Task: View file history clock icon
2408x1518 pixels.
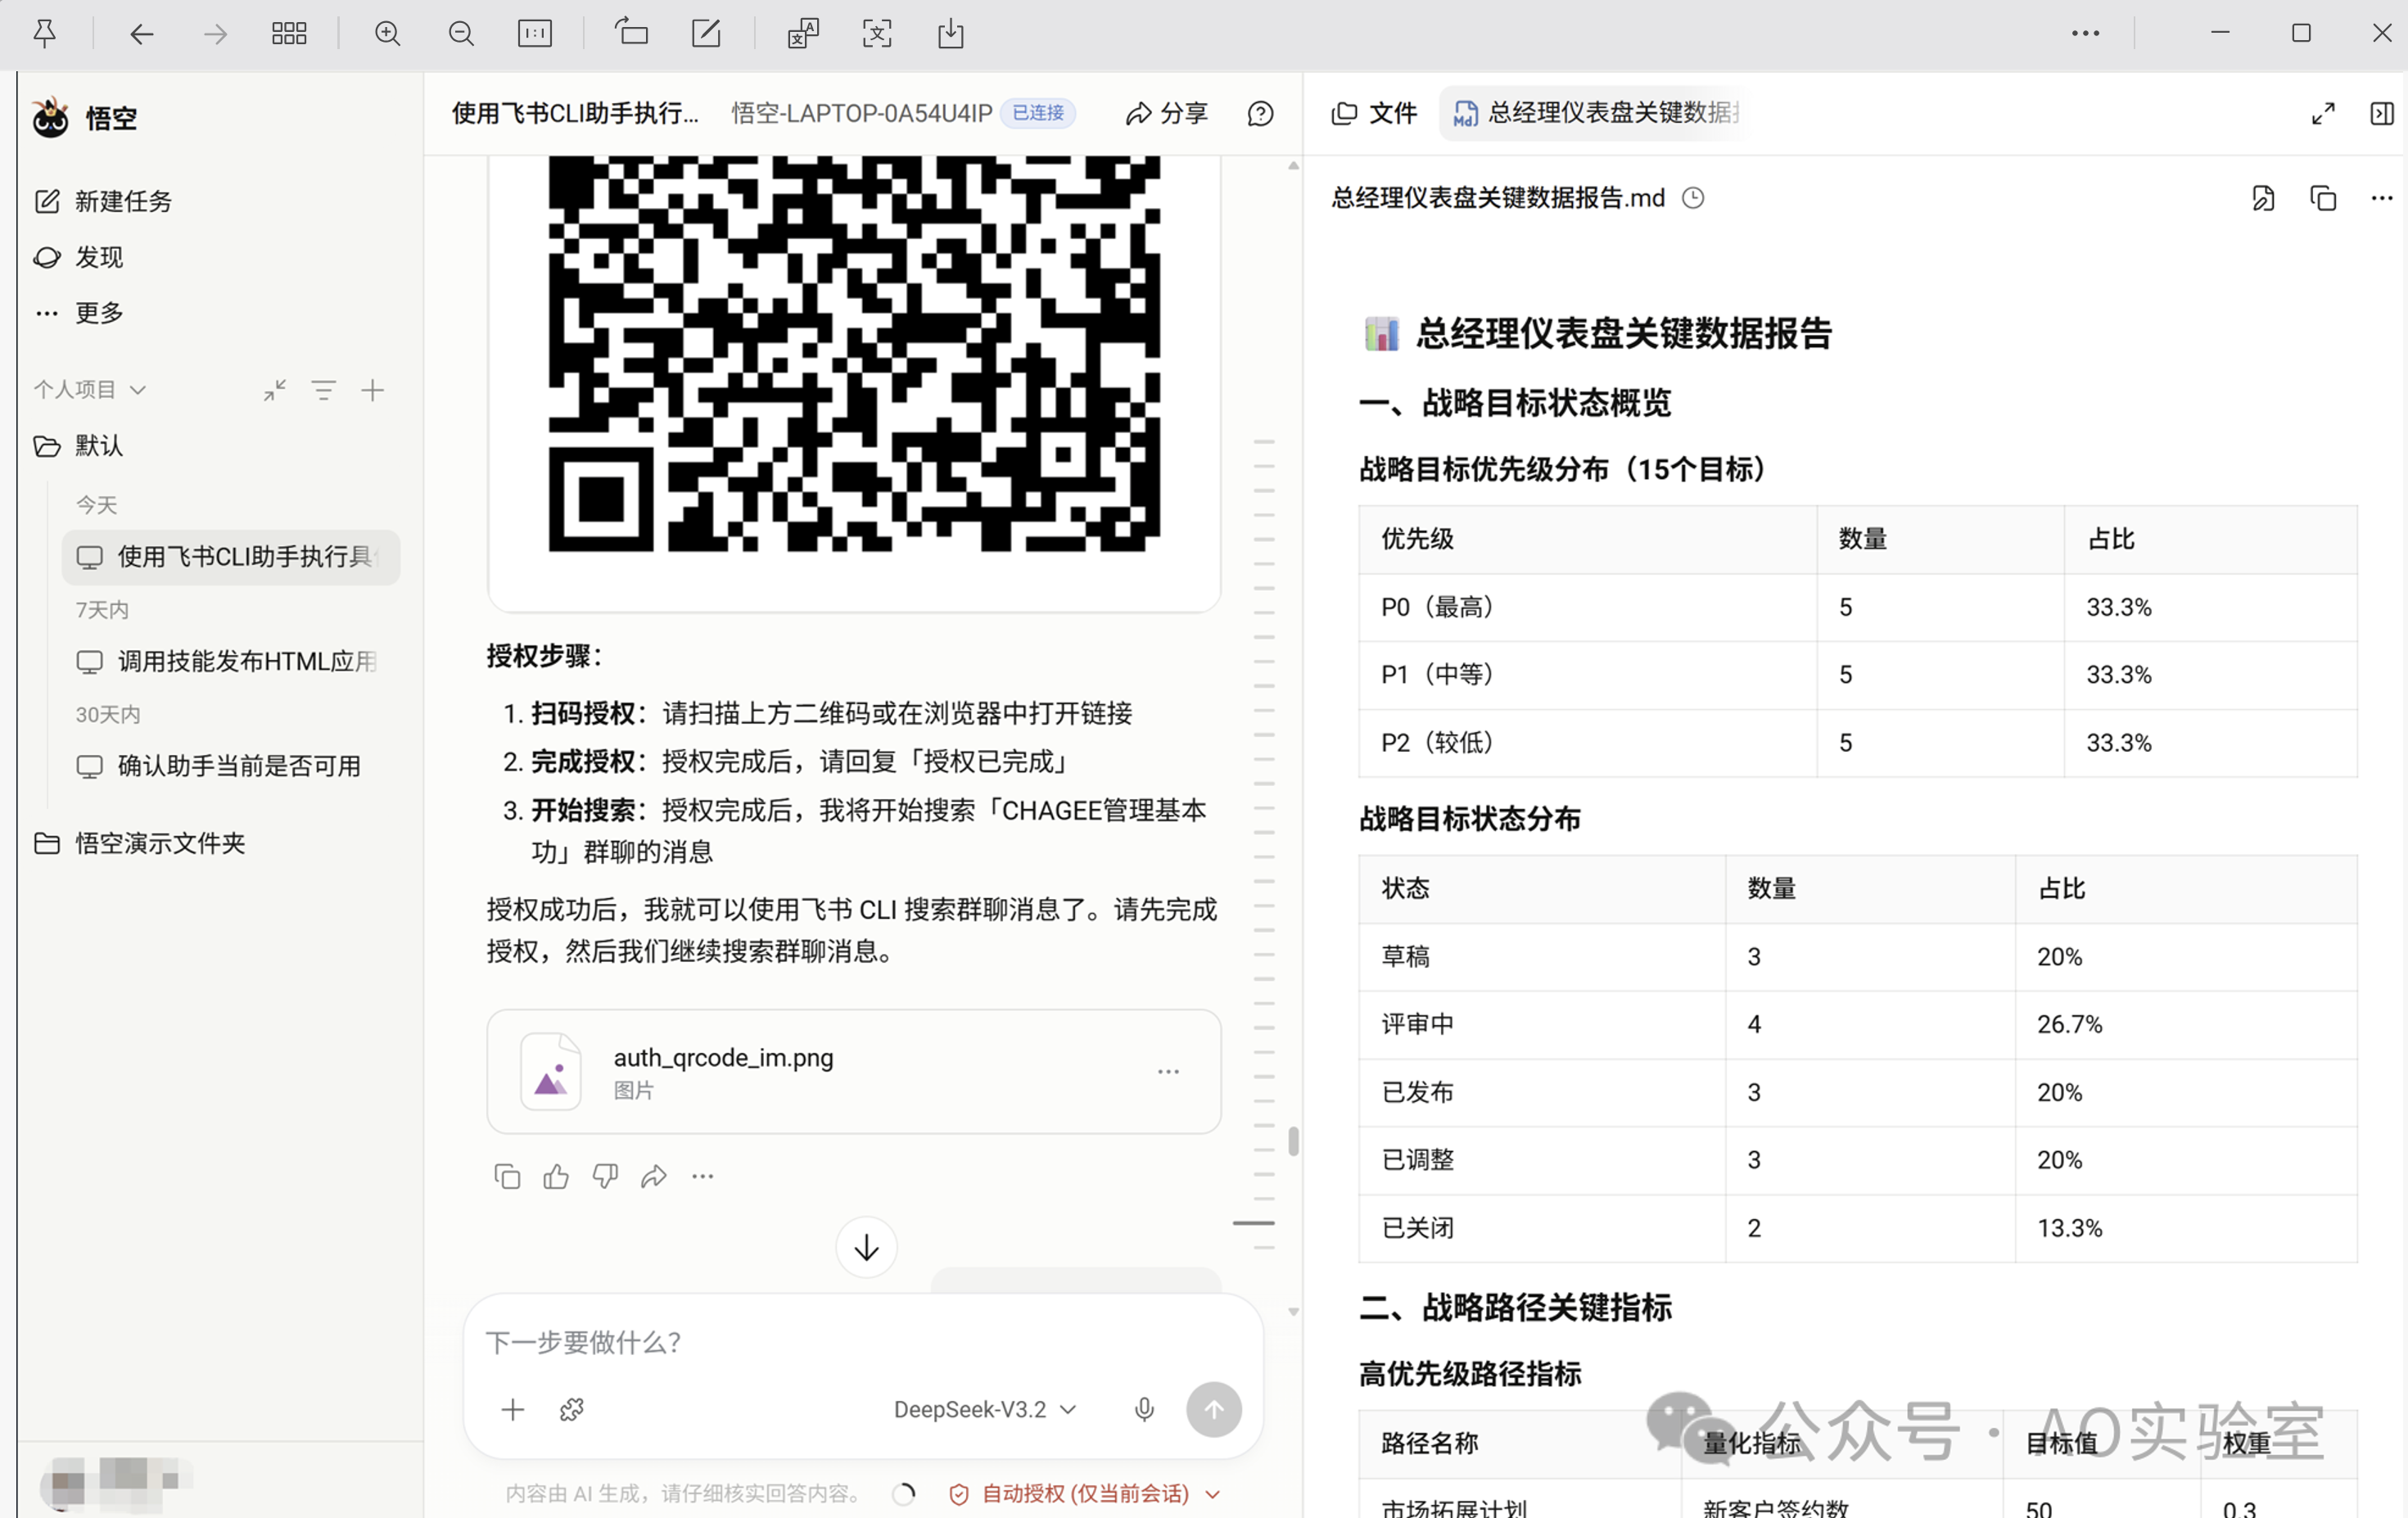Action: pyautogui.click(x=1693, y=198)
